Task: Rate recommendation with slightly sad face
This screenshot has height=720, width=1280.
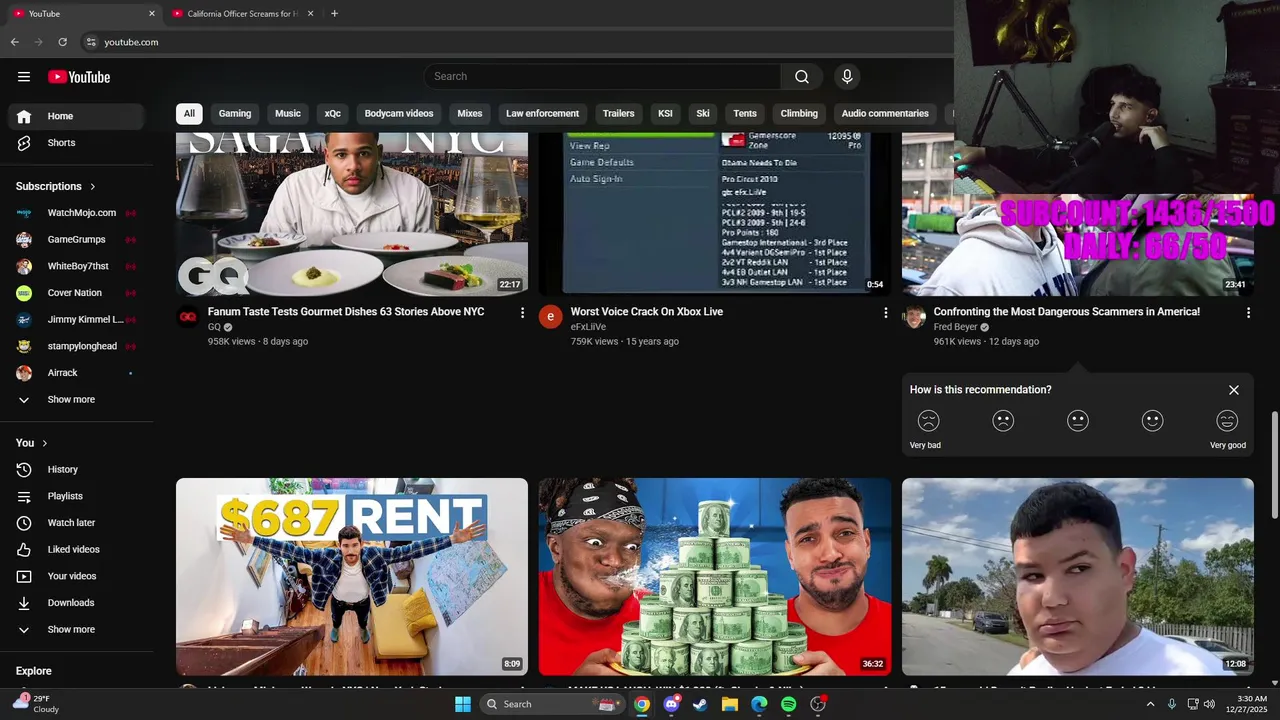Action: coord(1003,421)
